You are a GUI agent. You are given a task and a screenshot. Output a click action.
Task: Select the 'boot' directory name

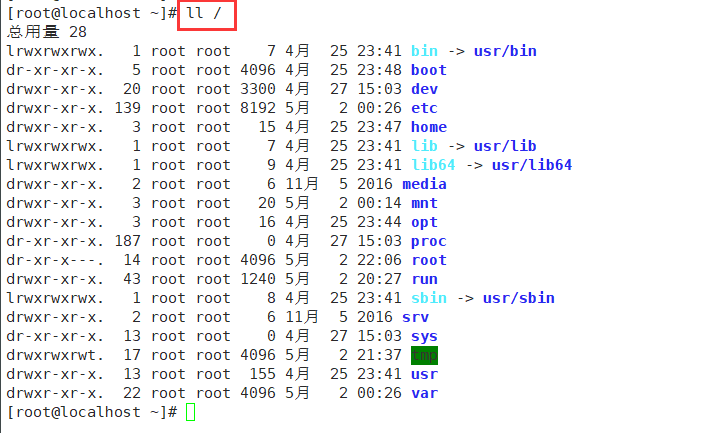click(429, 70)
